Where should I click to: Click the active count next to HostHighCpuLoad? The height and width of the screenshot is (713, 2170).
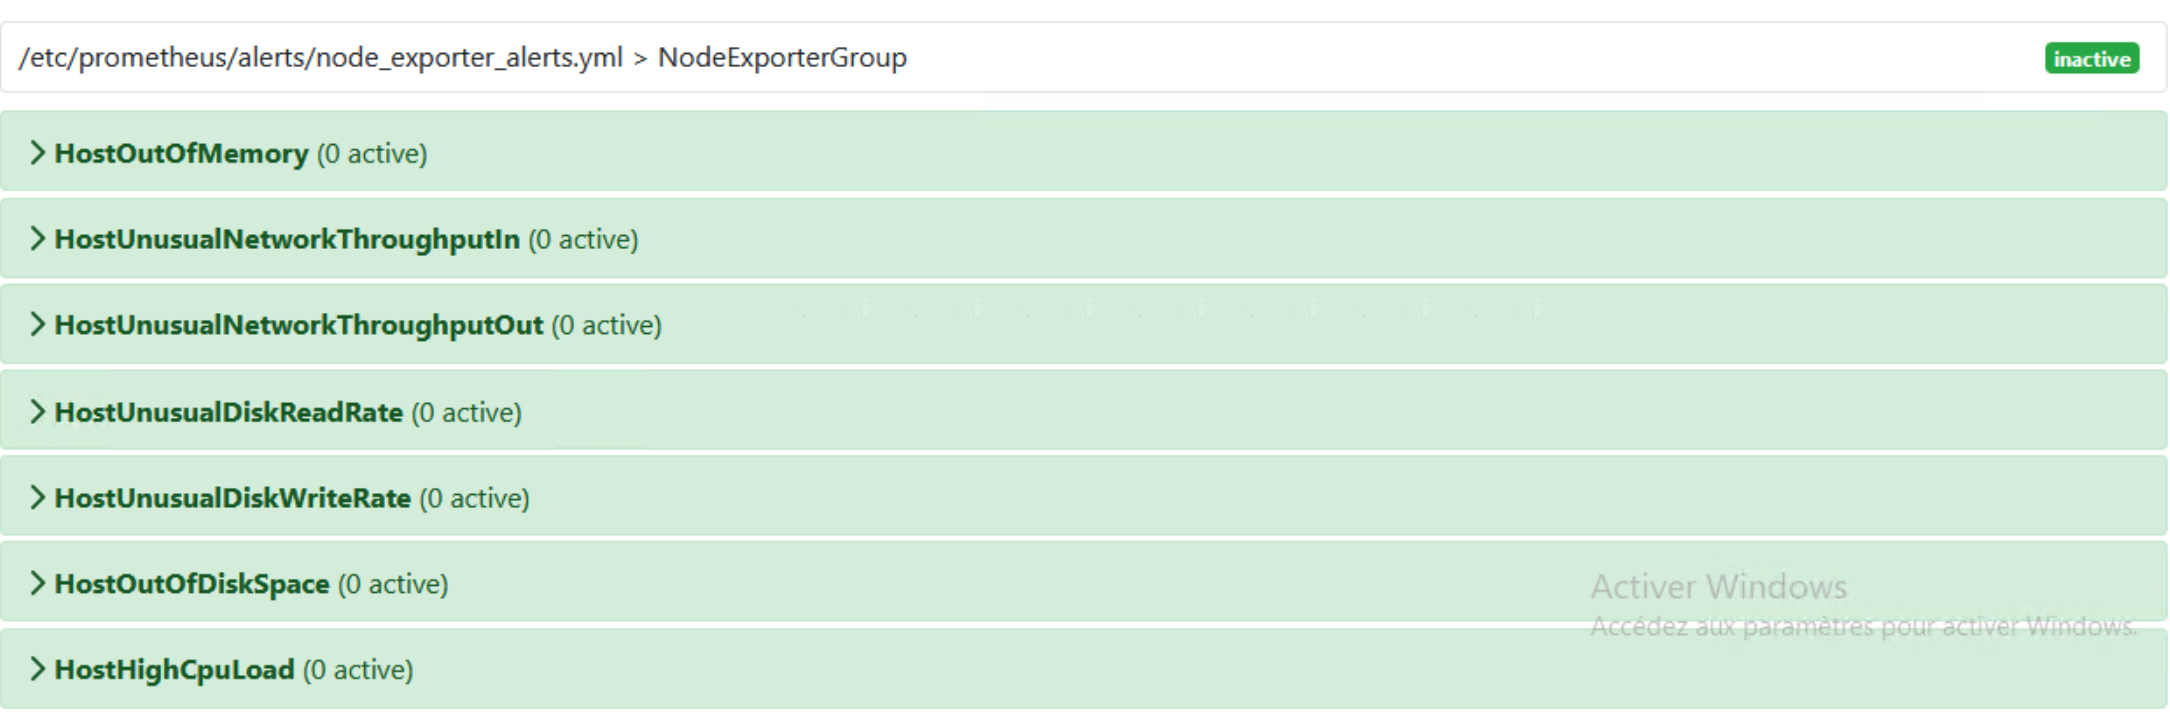[x=358, y=671]
